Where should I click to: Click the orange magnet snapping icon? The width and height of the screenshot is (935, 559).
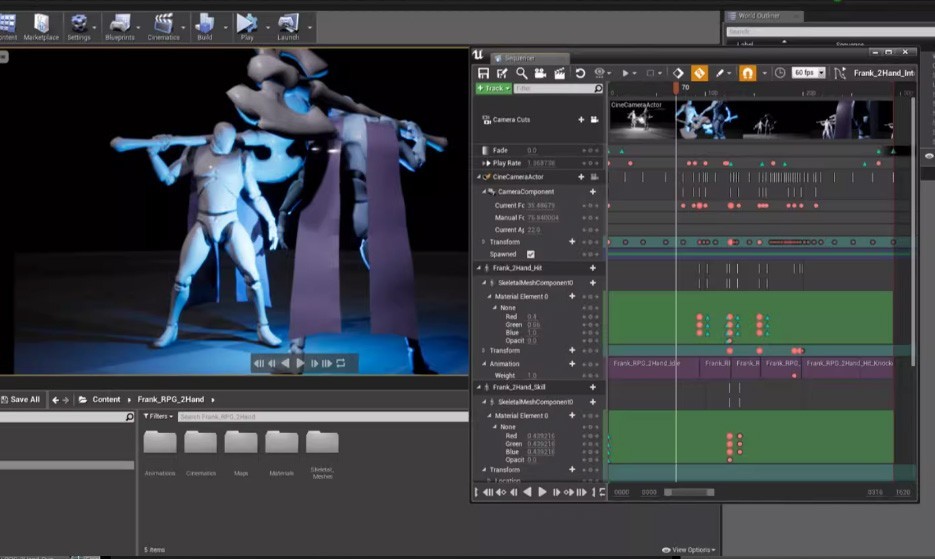tap(747, 73)
